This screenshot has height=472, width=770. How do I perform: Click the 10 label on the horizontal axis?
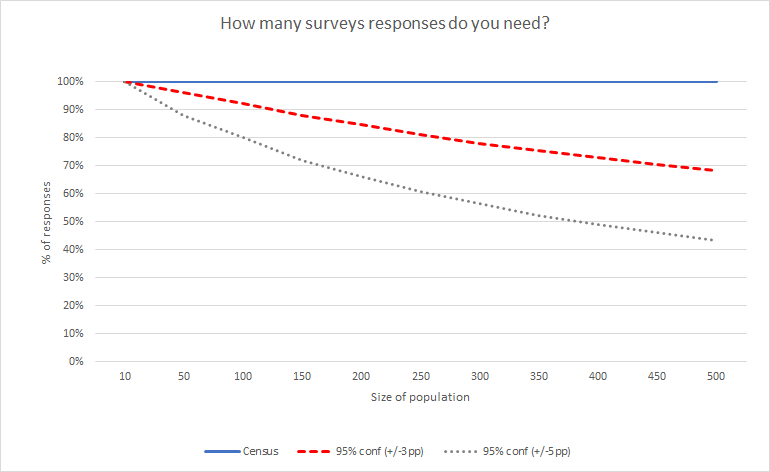125,375
